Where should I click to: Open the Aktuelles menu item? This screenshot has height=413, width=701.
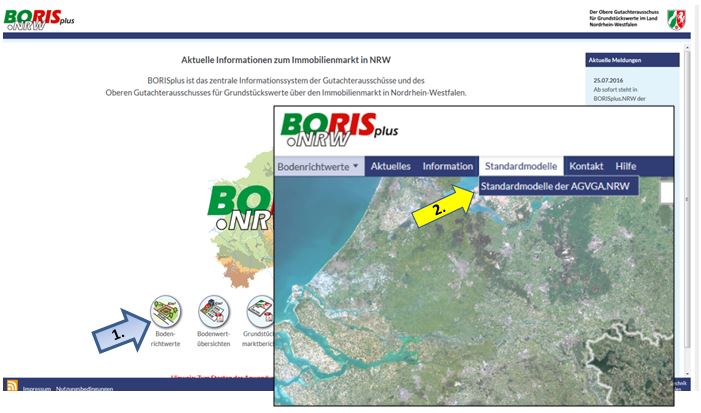(x=390, y=166)
